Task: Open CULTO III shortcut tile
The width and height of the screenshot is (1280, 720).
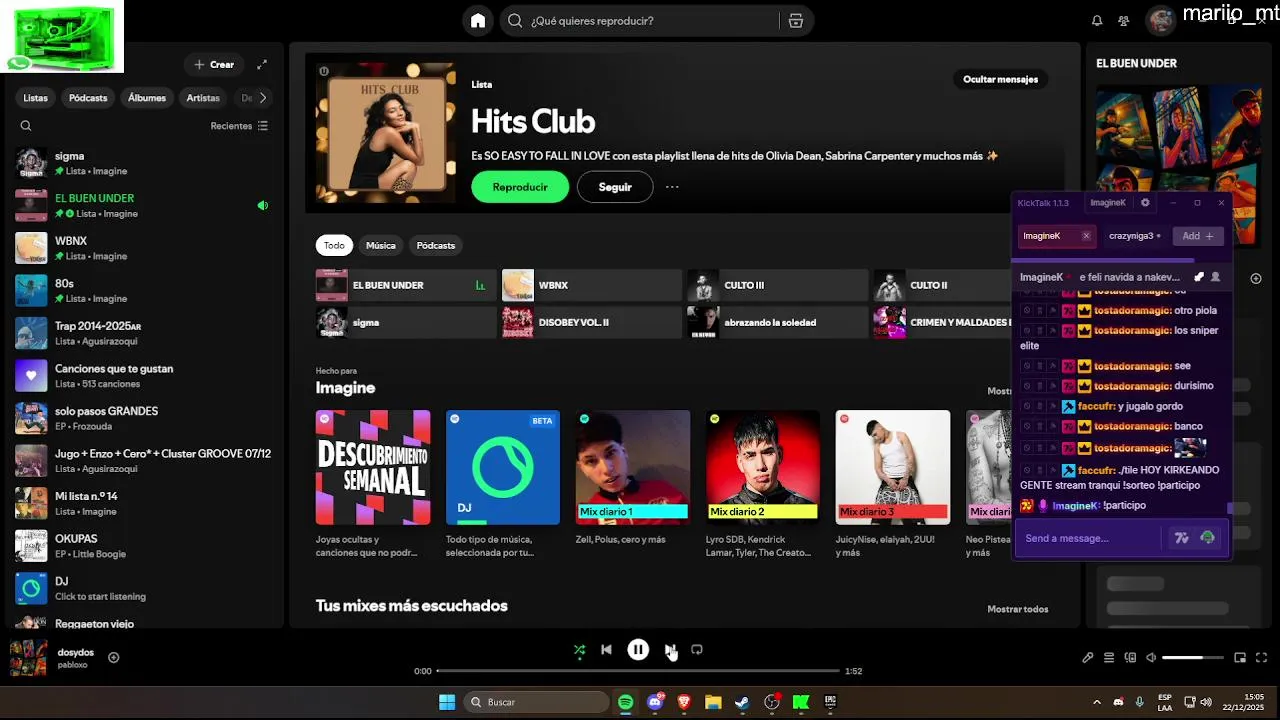Action: [777, 285]
